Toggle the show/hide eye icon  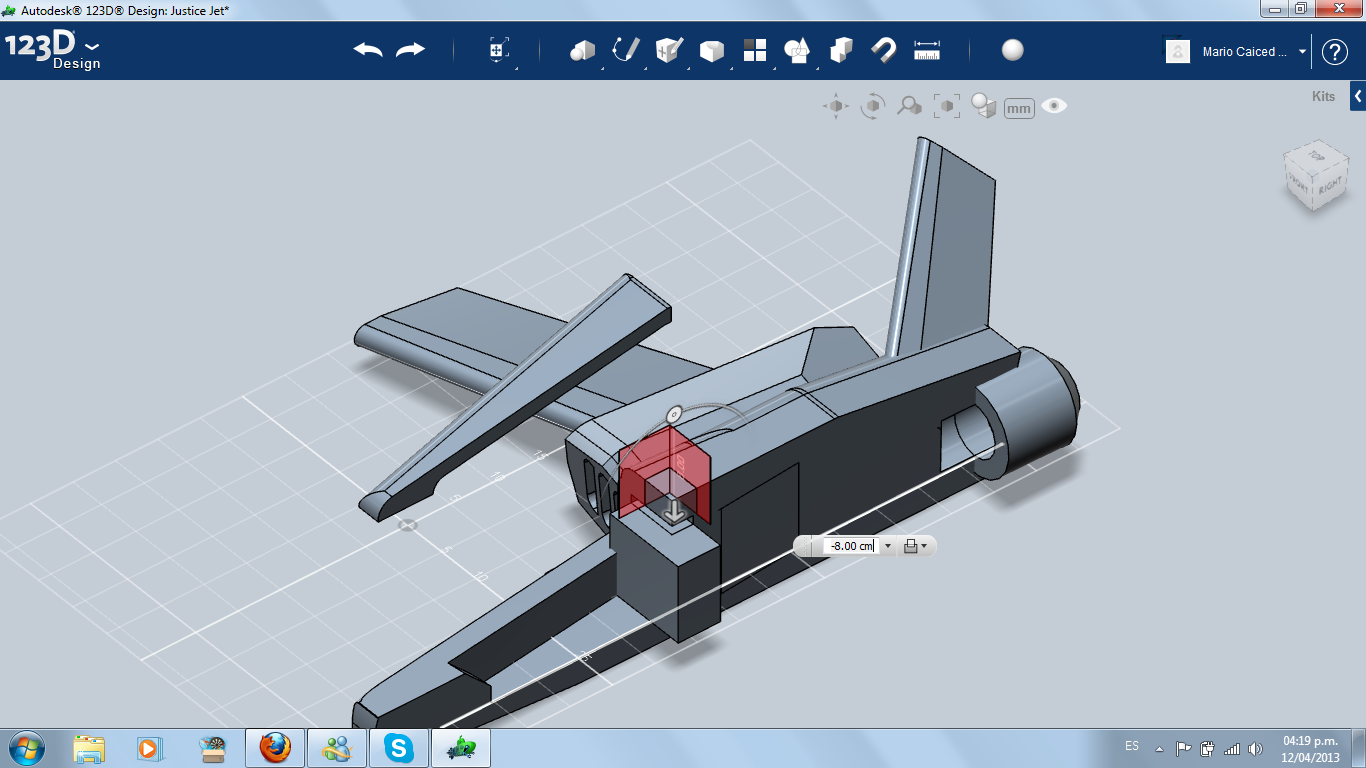(1054, 105)
